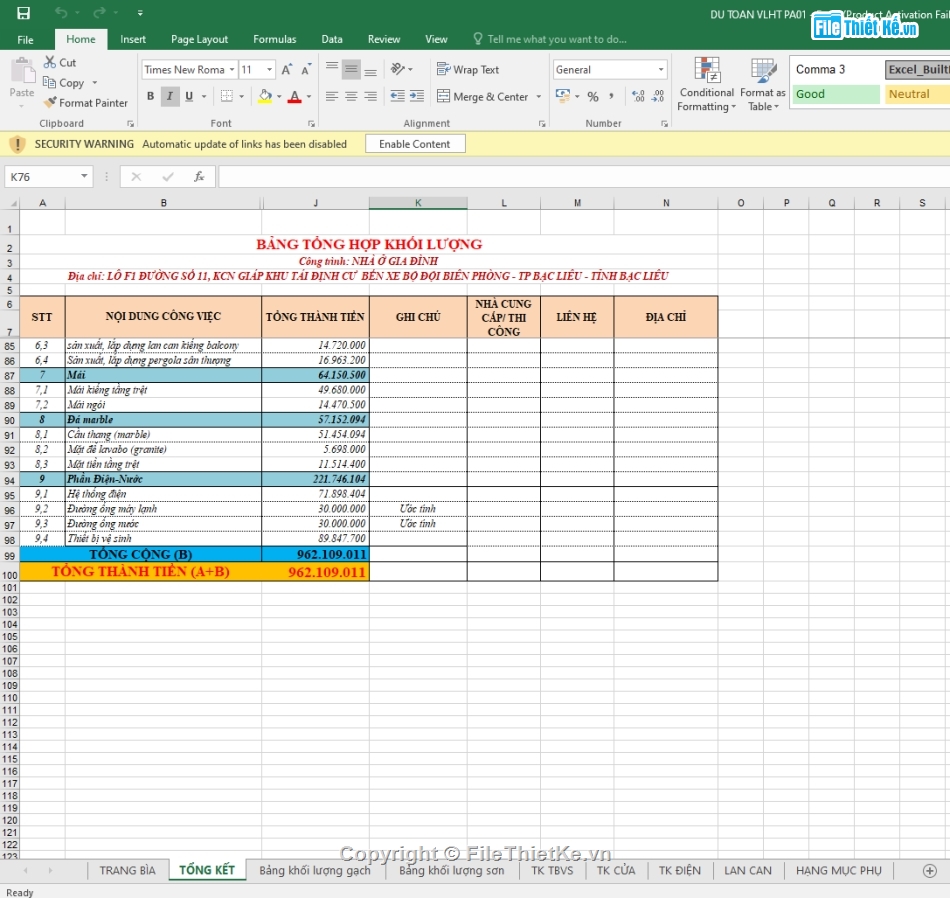The height and width of the screenshot is (898, 950).
Task: Open Font dialog launcher
Action: click(x=311, y=123)
